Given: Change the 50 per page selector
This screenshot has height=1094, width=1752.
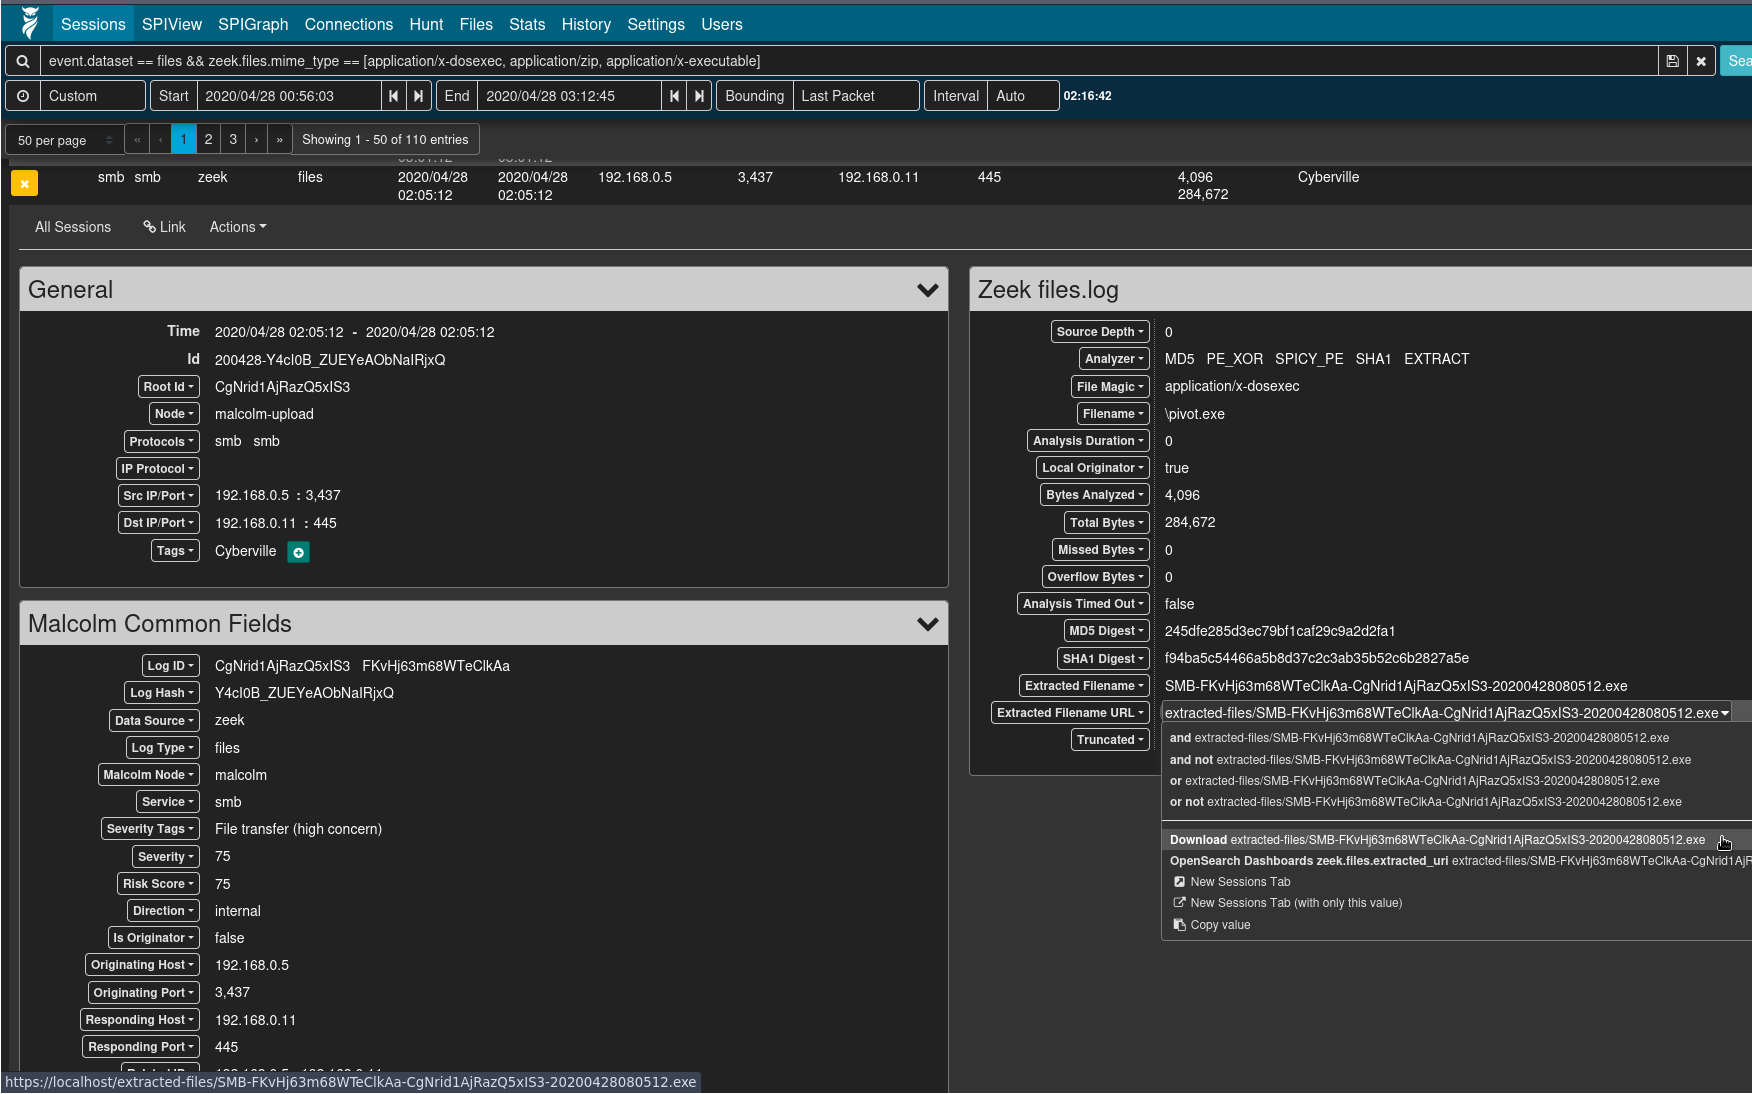Looking at the screenshot, I should coord(65,140).
